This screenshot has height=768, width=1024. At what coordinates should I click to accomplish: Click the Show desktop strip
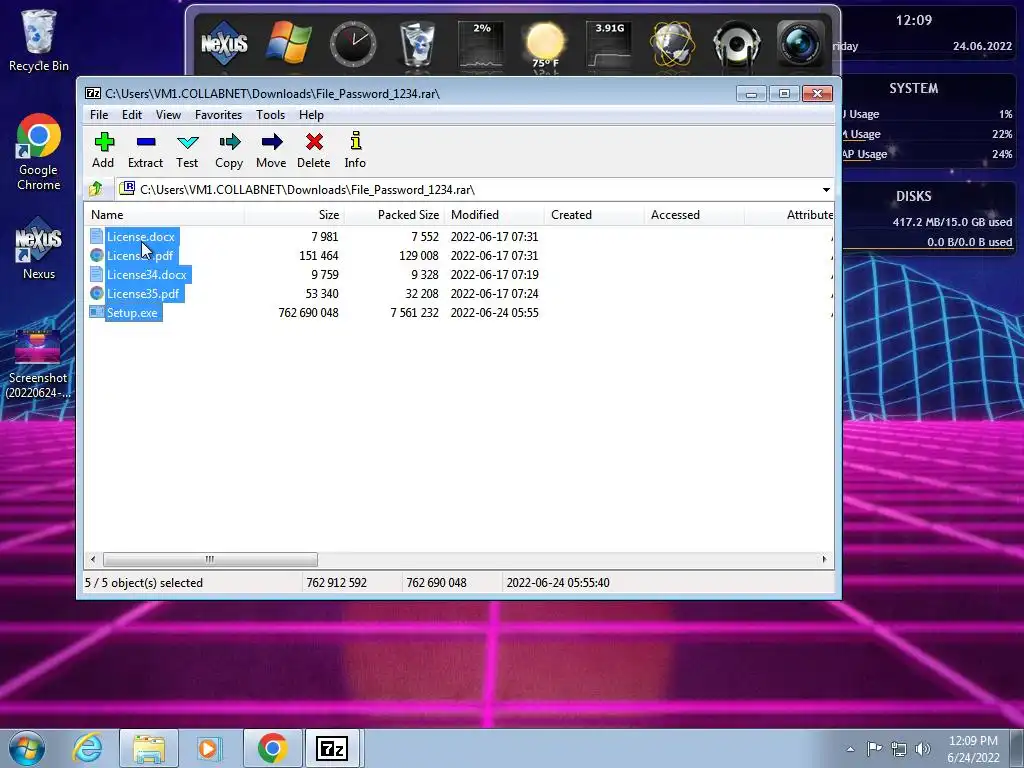point(1017,748)
